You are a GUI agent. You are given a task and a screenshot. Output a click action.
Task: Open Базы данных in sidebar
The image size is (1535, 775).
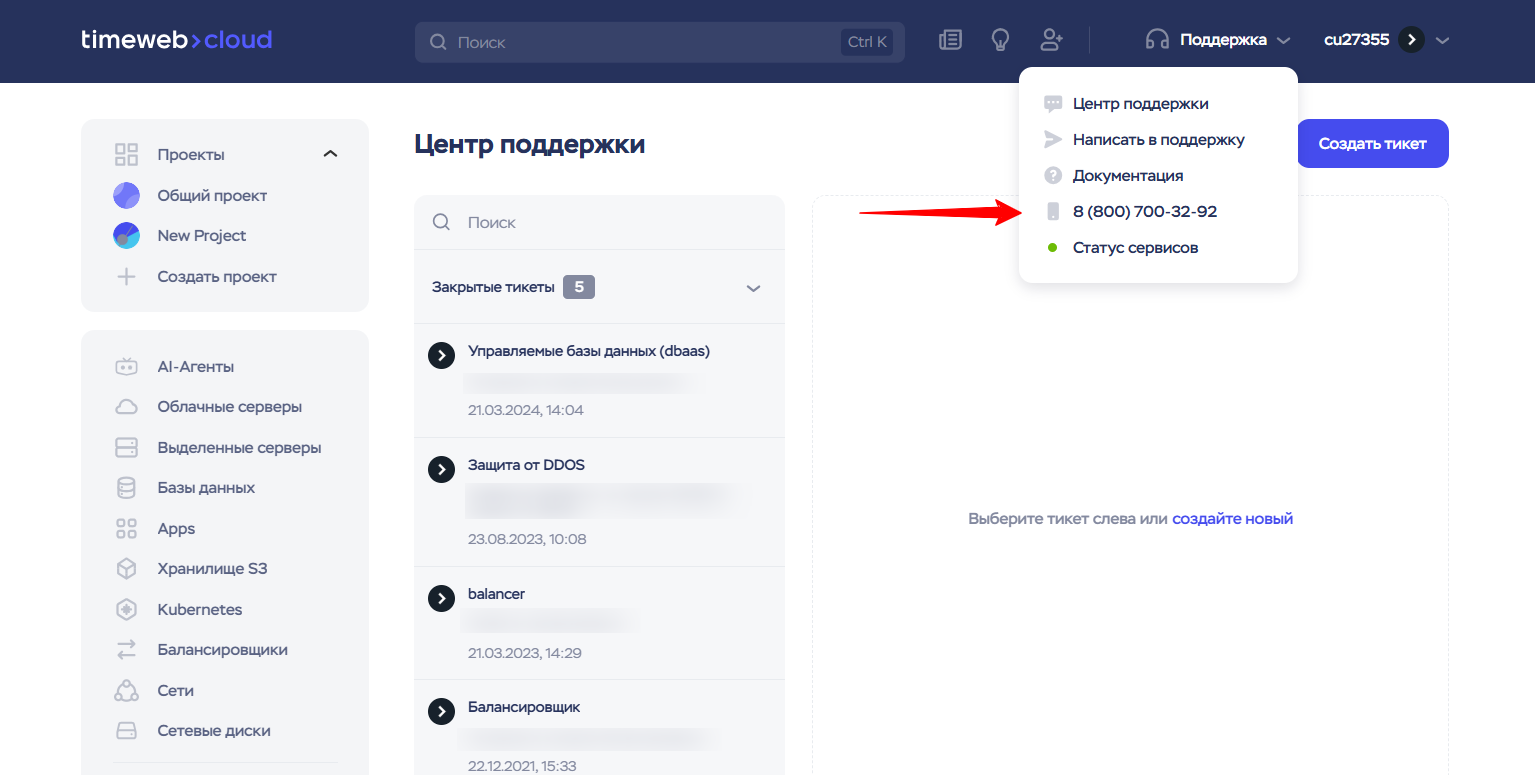[x=206, y=488]
